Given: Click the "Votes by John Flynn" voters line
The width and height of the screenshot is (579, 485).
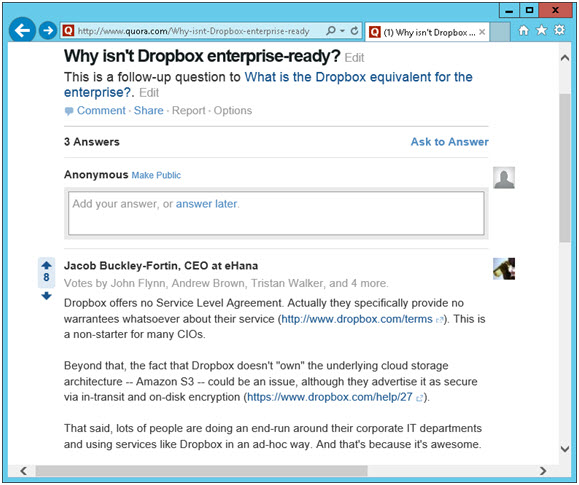Looking at the screenshot, I should pyautogui.click(x=226, y=283).
